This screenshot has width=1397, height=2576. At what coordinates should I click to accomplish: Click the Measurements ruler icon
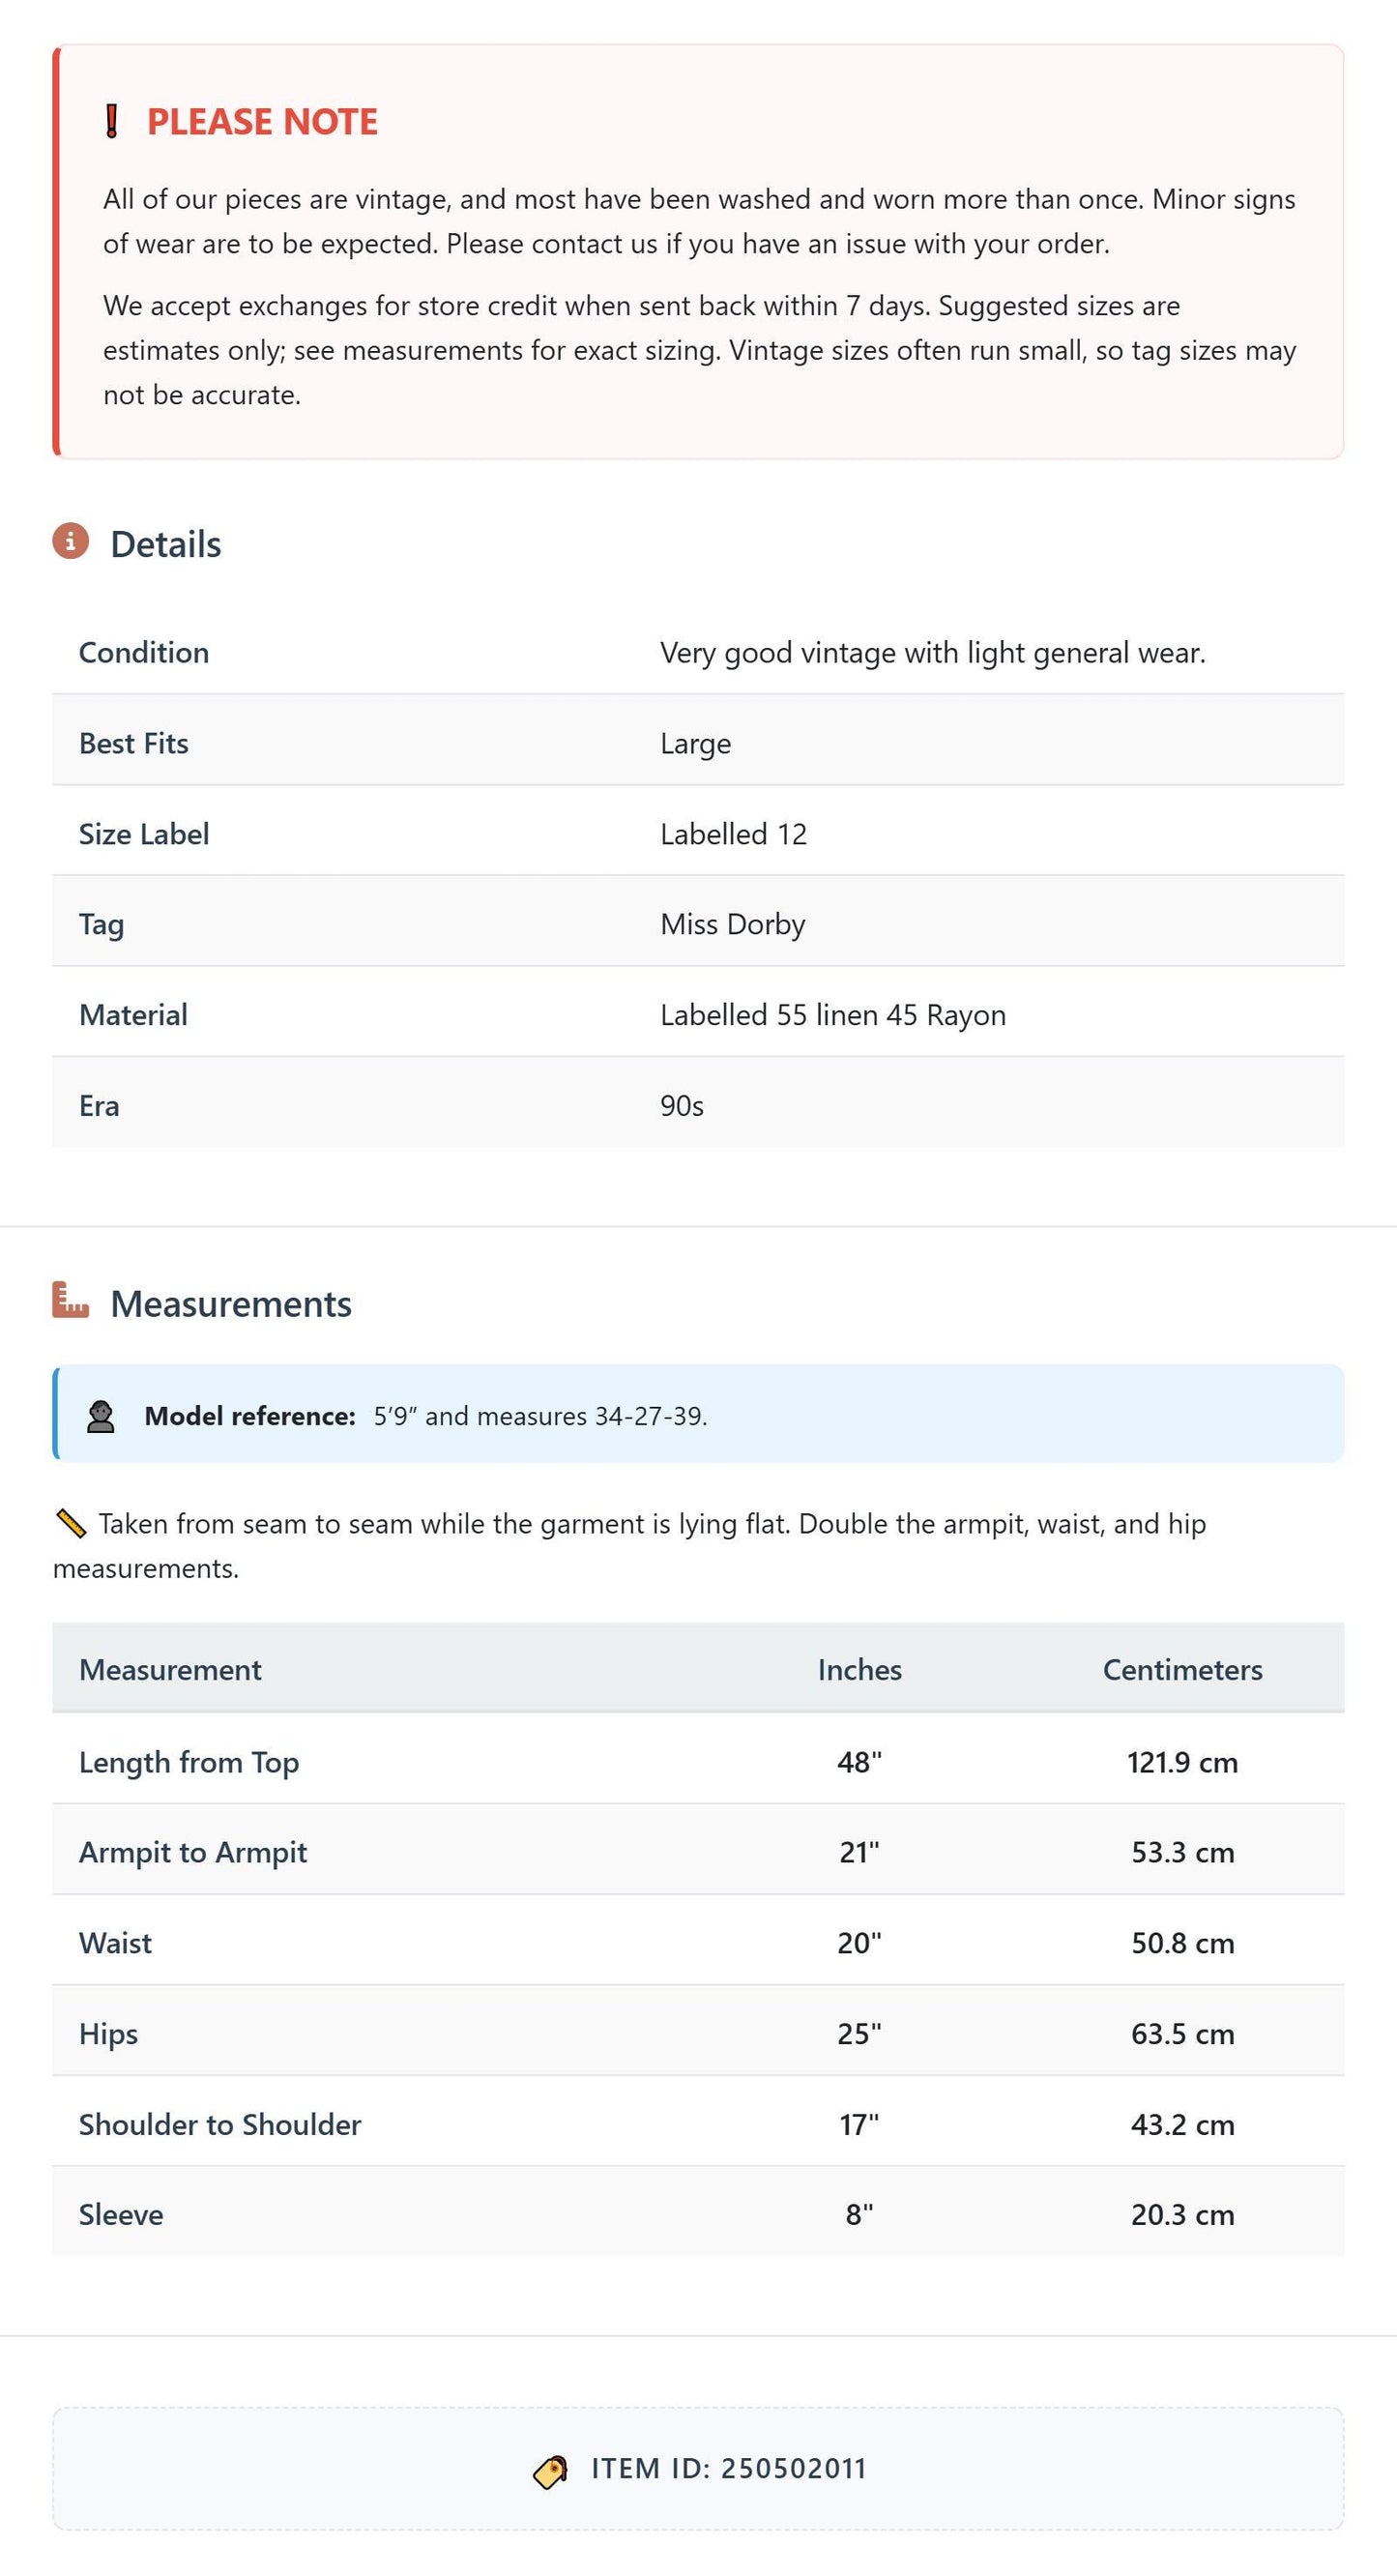click(x=70, y=1300)
